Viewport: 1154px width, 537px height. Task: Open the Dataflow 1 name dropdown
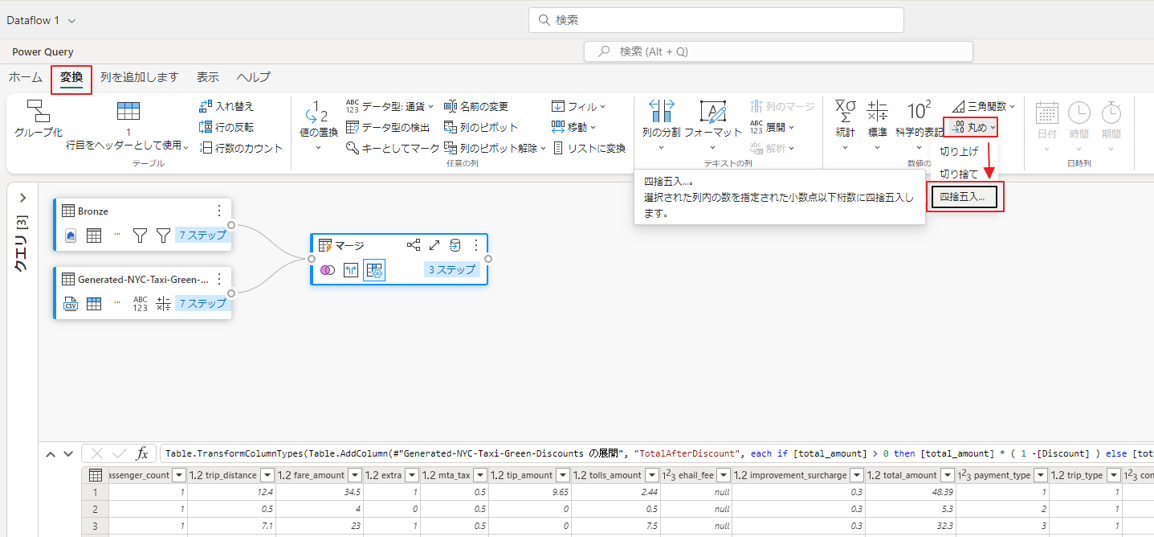(71, 20)
